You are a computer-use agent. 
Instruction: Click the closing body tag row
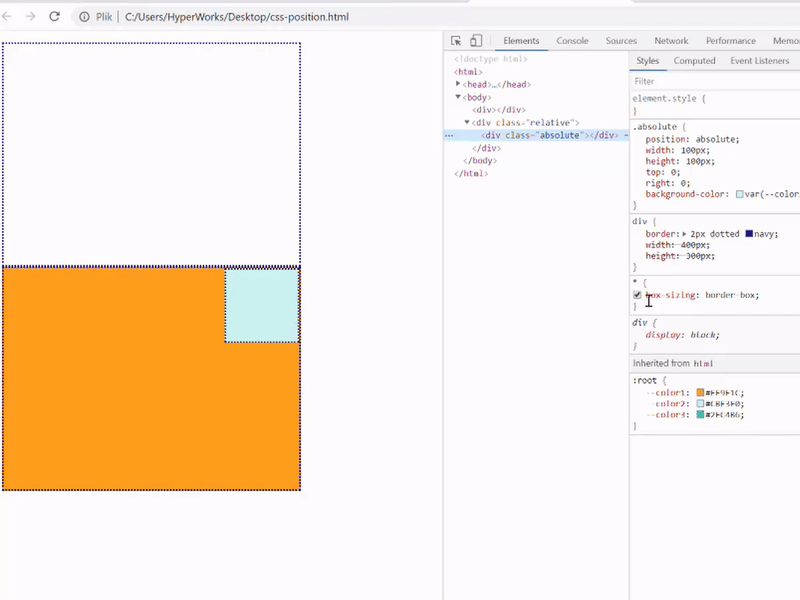(x=480, y=160)
